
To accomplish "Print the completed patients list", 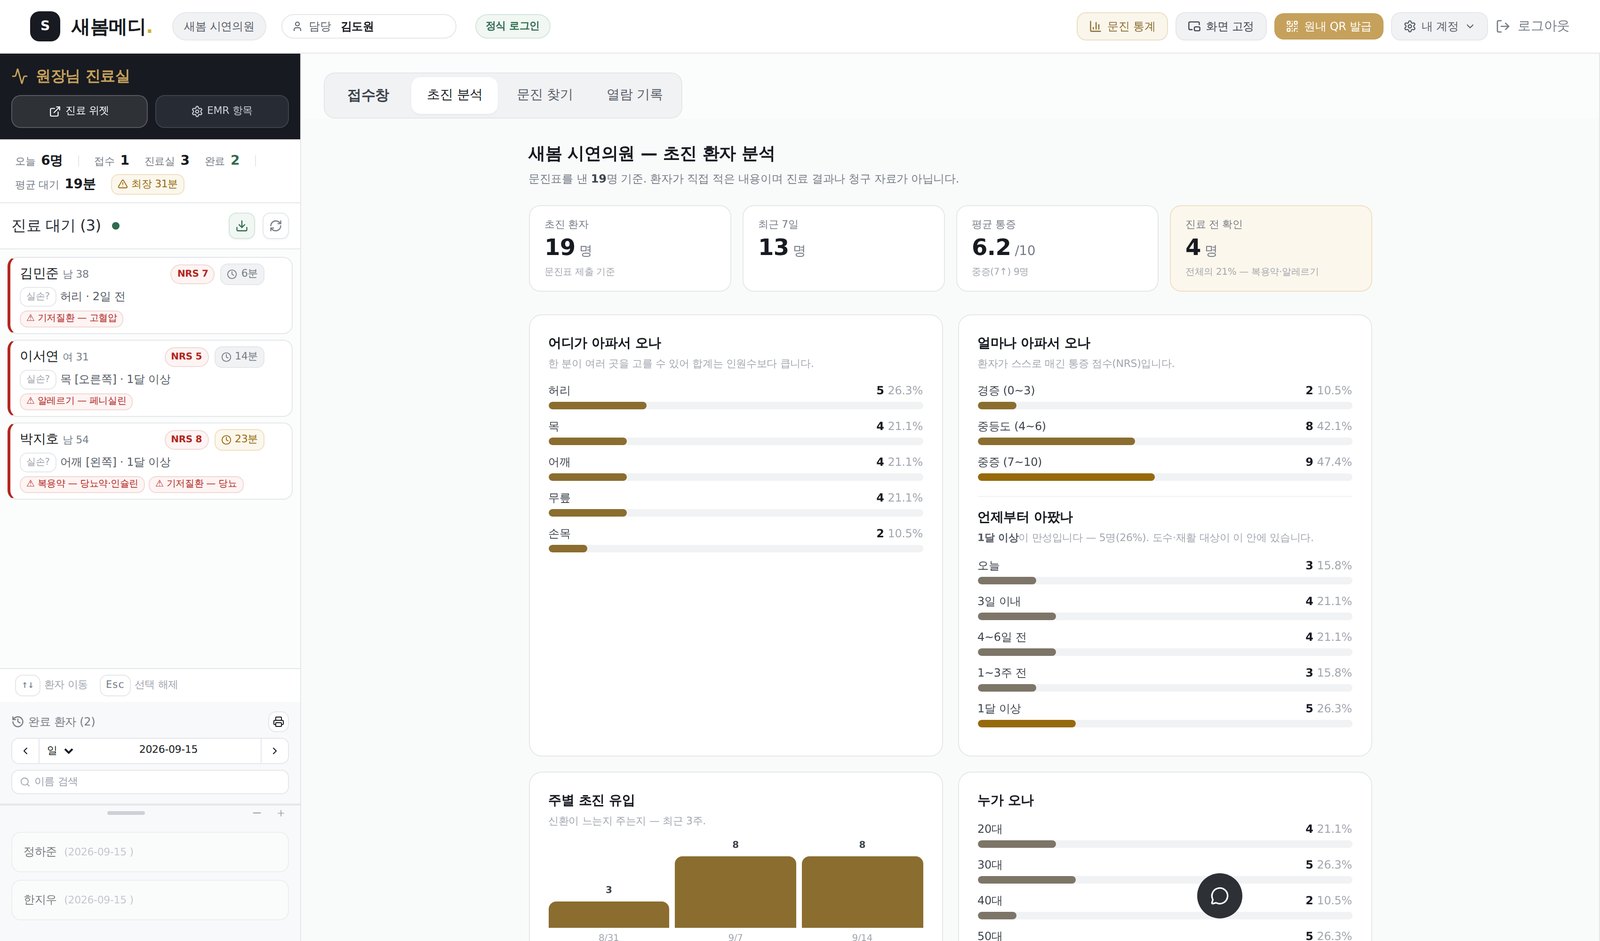I will click(278, 722).
